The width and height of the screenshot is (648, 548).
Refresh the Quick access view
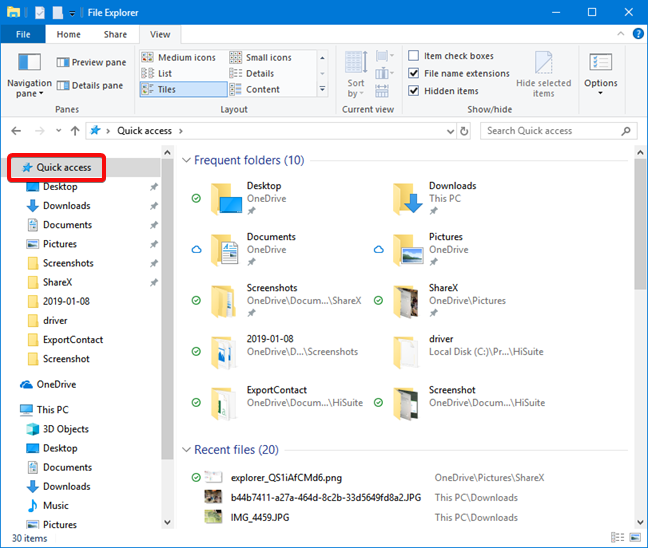point(464,131)
